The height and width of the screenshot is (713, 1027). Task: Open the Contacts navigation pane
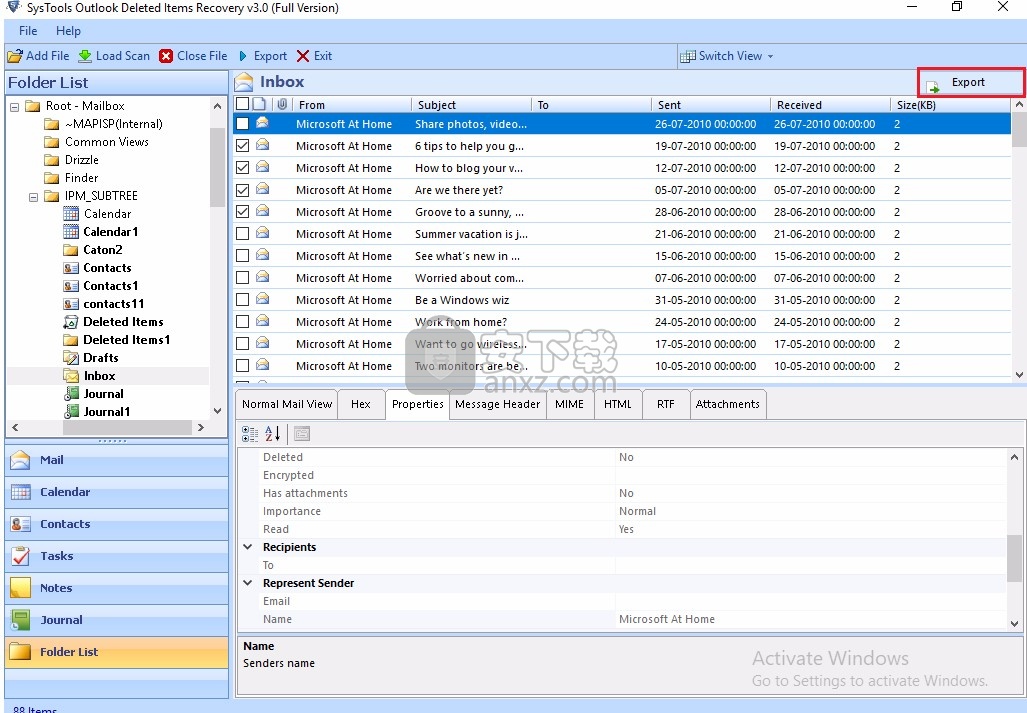[x=117, y=524]
